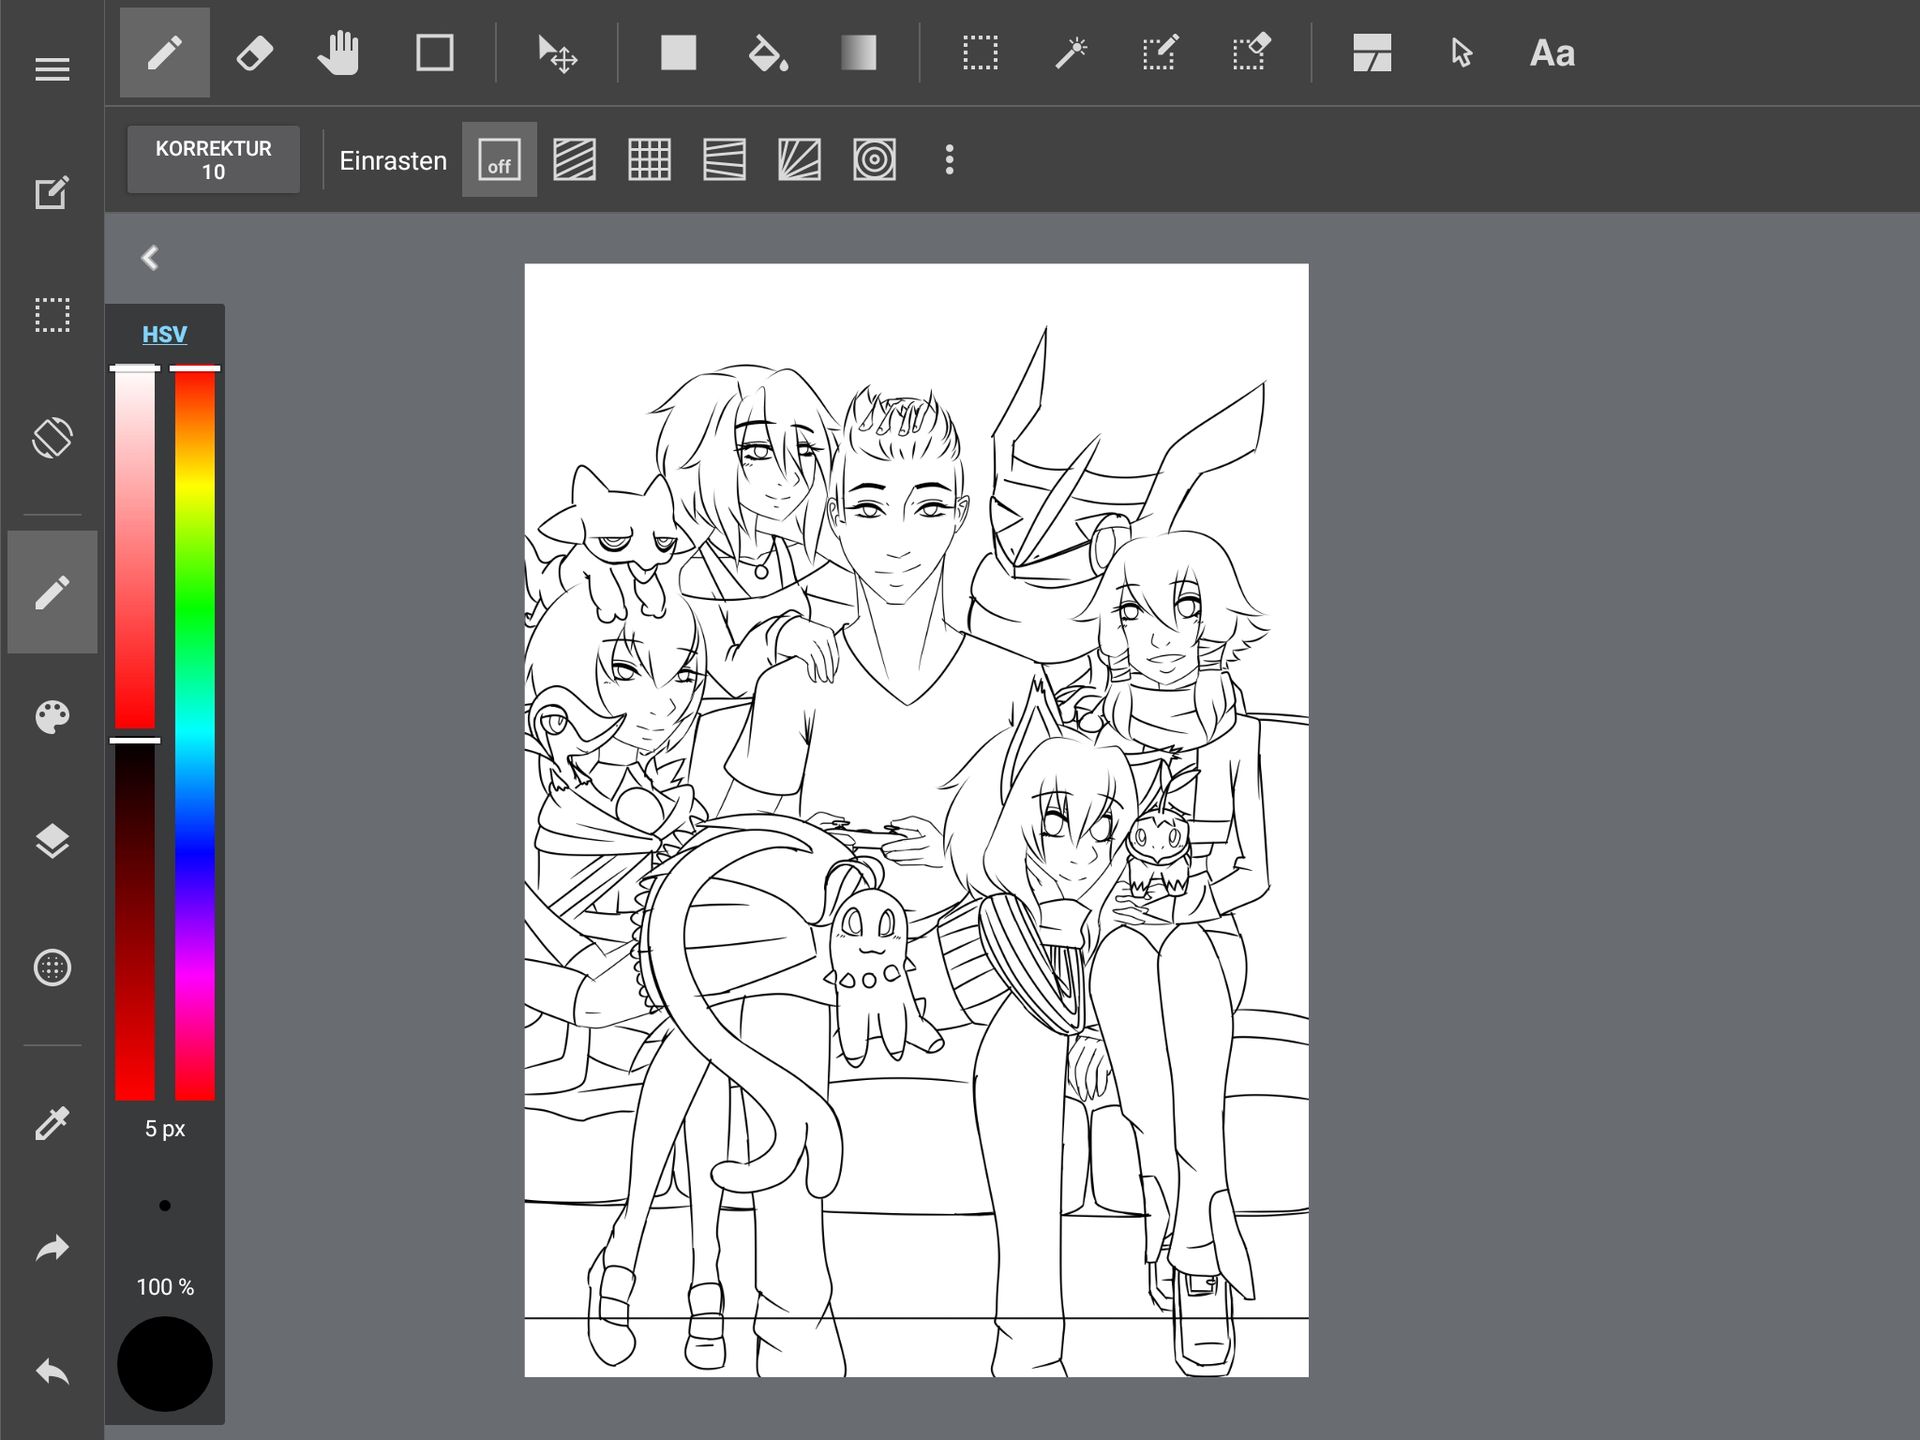The image size is (1920, 1440).
Task: Activate the Eyedropper tool
Action: pos(52,1124)
